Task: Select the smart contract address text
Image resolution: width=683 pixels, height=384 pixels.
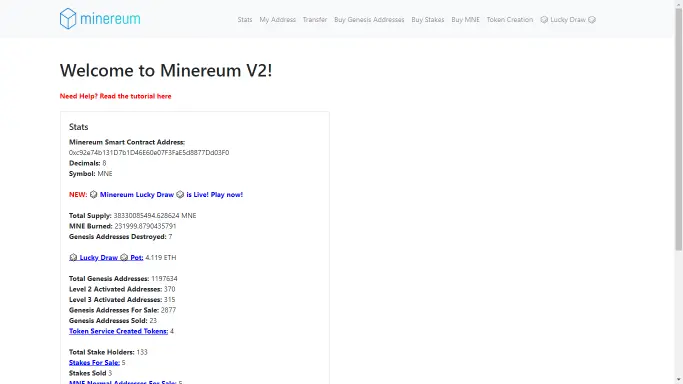Action: (x=149, y=152)
